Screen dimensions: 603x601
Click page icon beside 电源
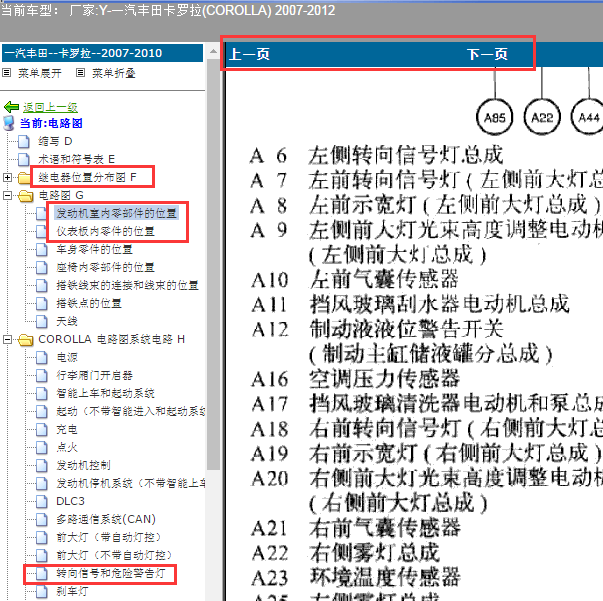[42, 358]
